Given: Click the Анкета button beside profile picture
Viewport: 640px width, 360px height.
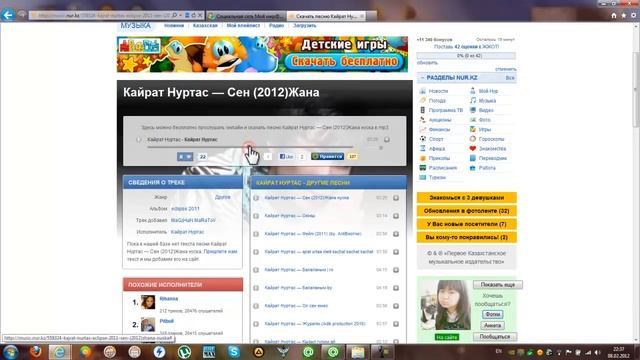Looking at the screenshot, I should tap(492, 325).
